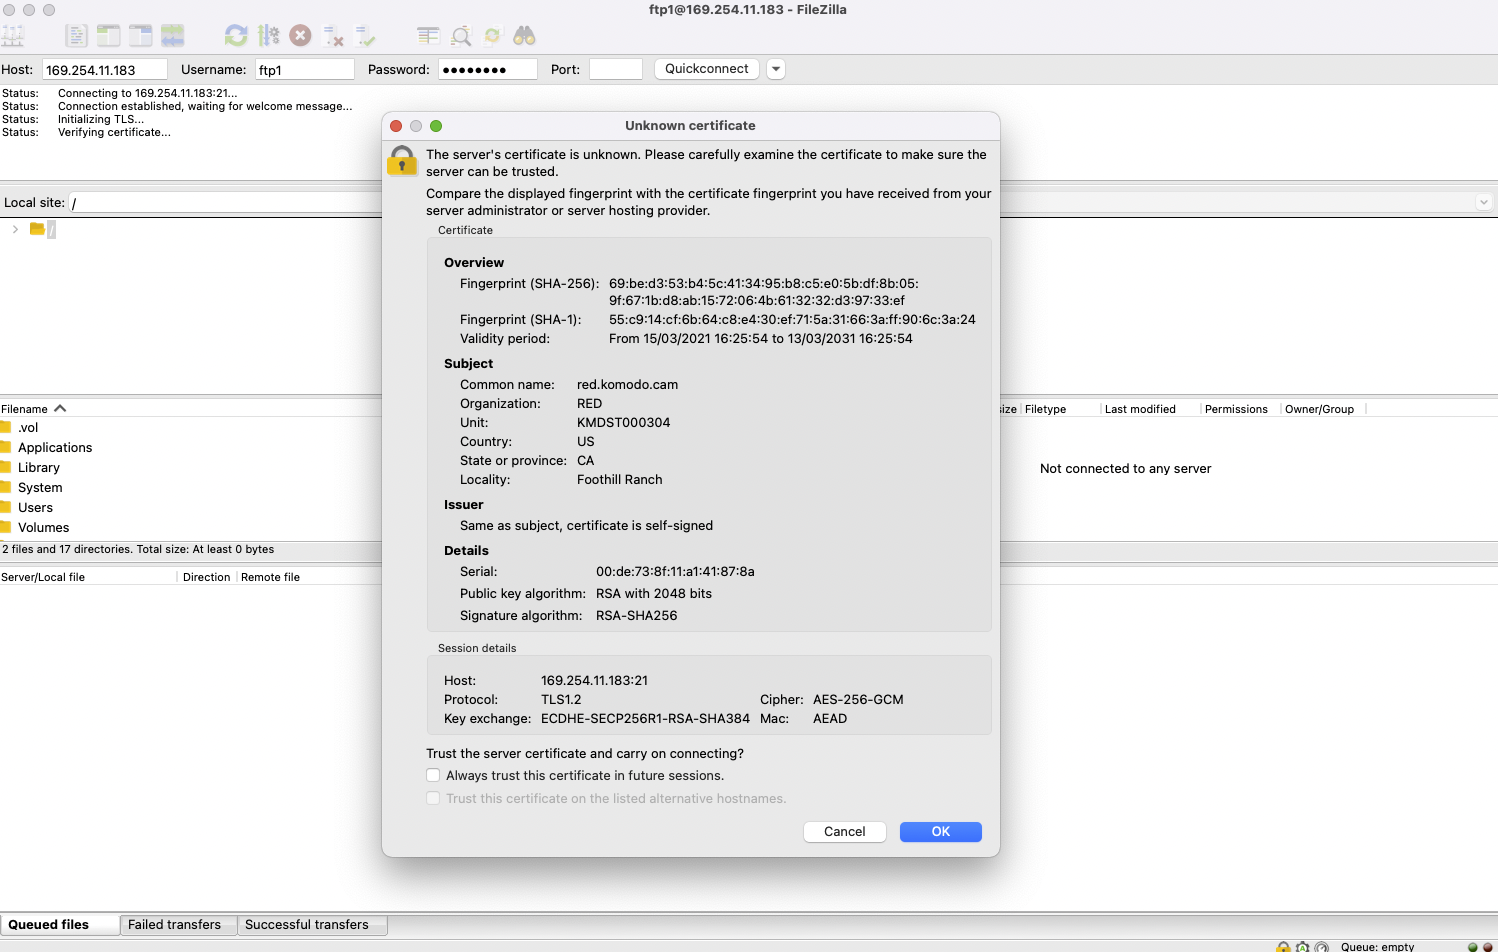Click the common name red.komodo.cam
This screenshot has width=1498, height=952.
pos(627,385)
